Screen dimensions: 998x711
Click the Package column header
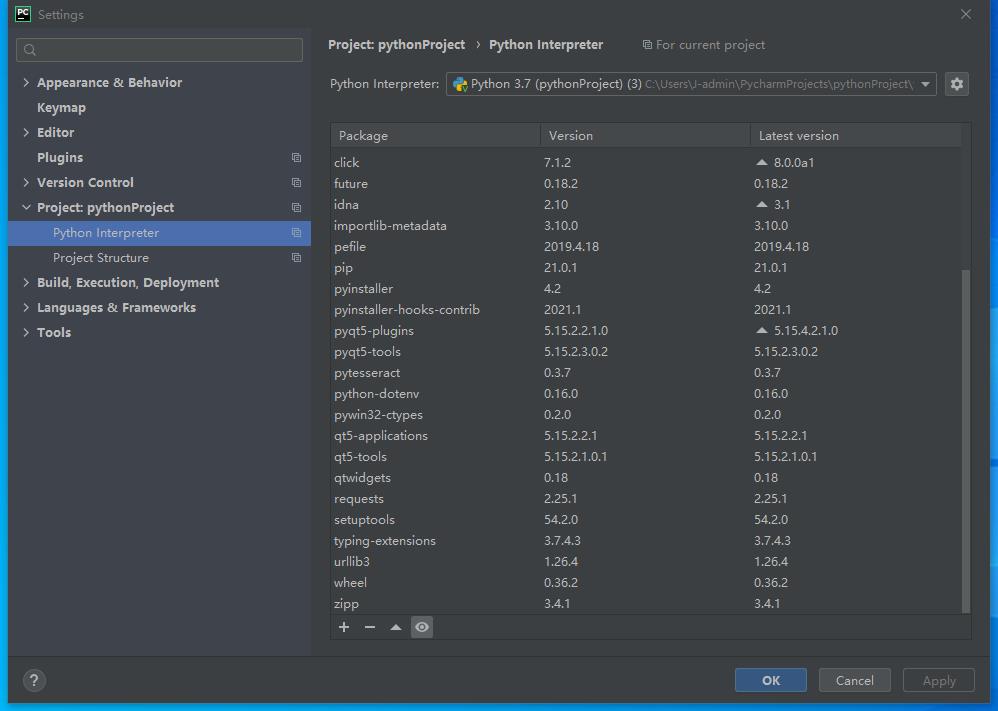[x=435, y=136]
